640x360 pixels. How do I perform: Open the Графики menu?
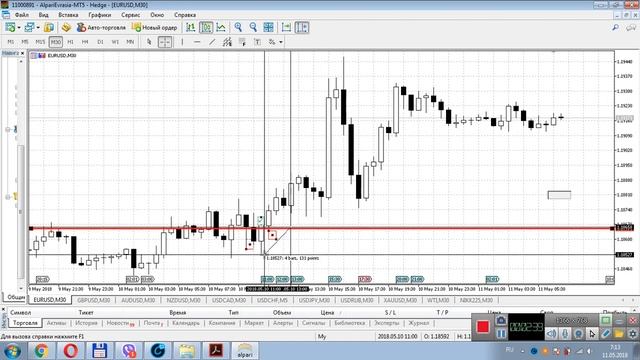(100, 15)
